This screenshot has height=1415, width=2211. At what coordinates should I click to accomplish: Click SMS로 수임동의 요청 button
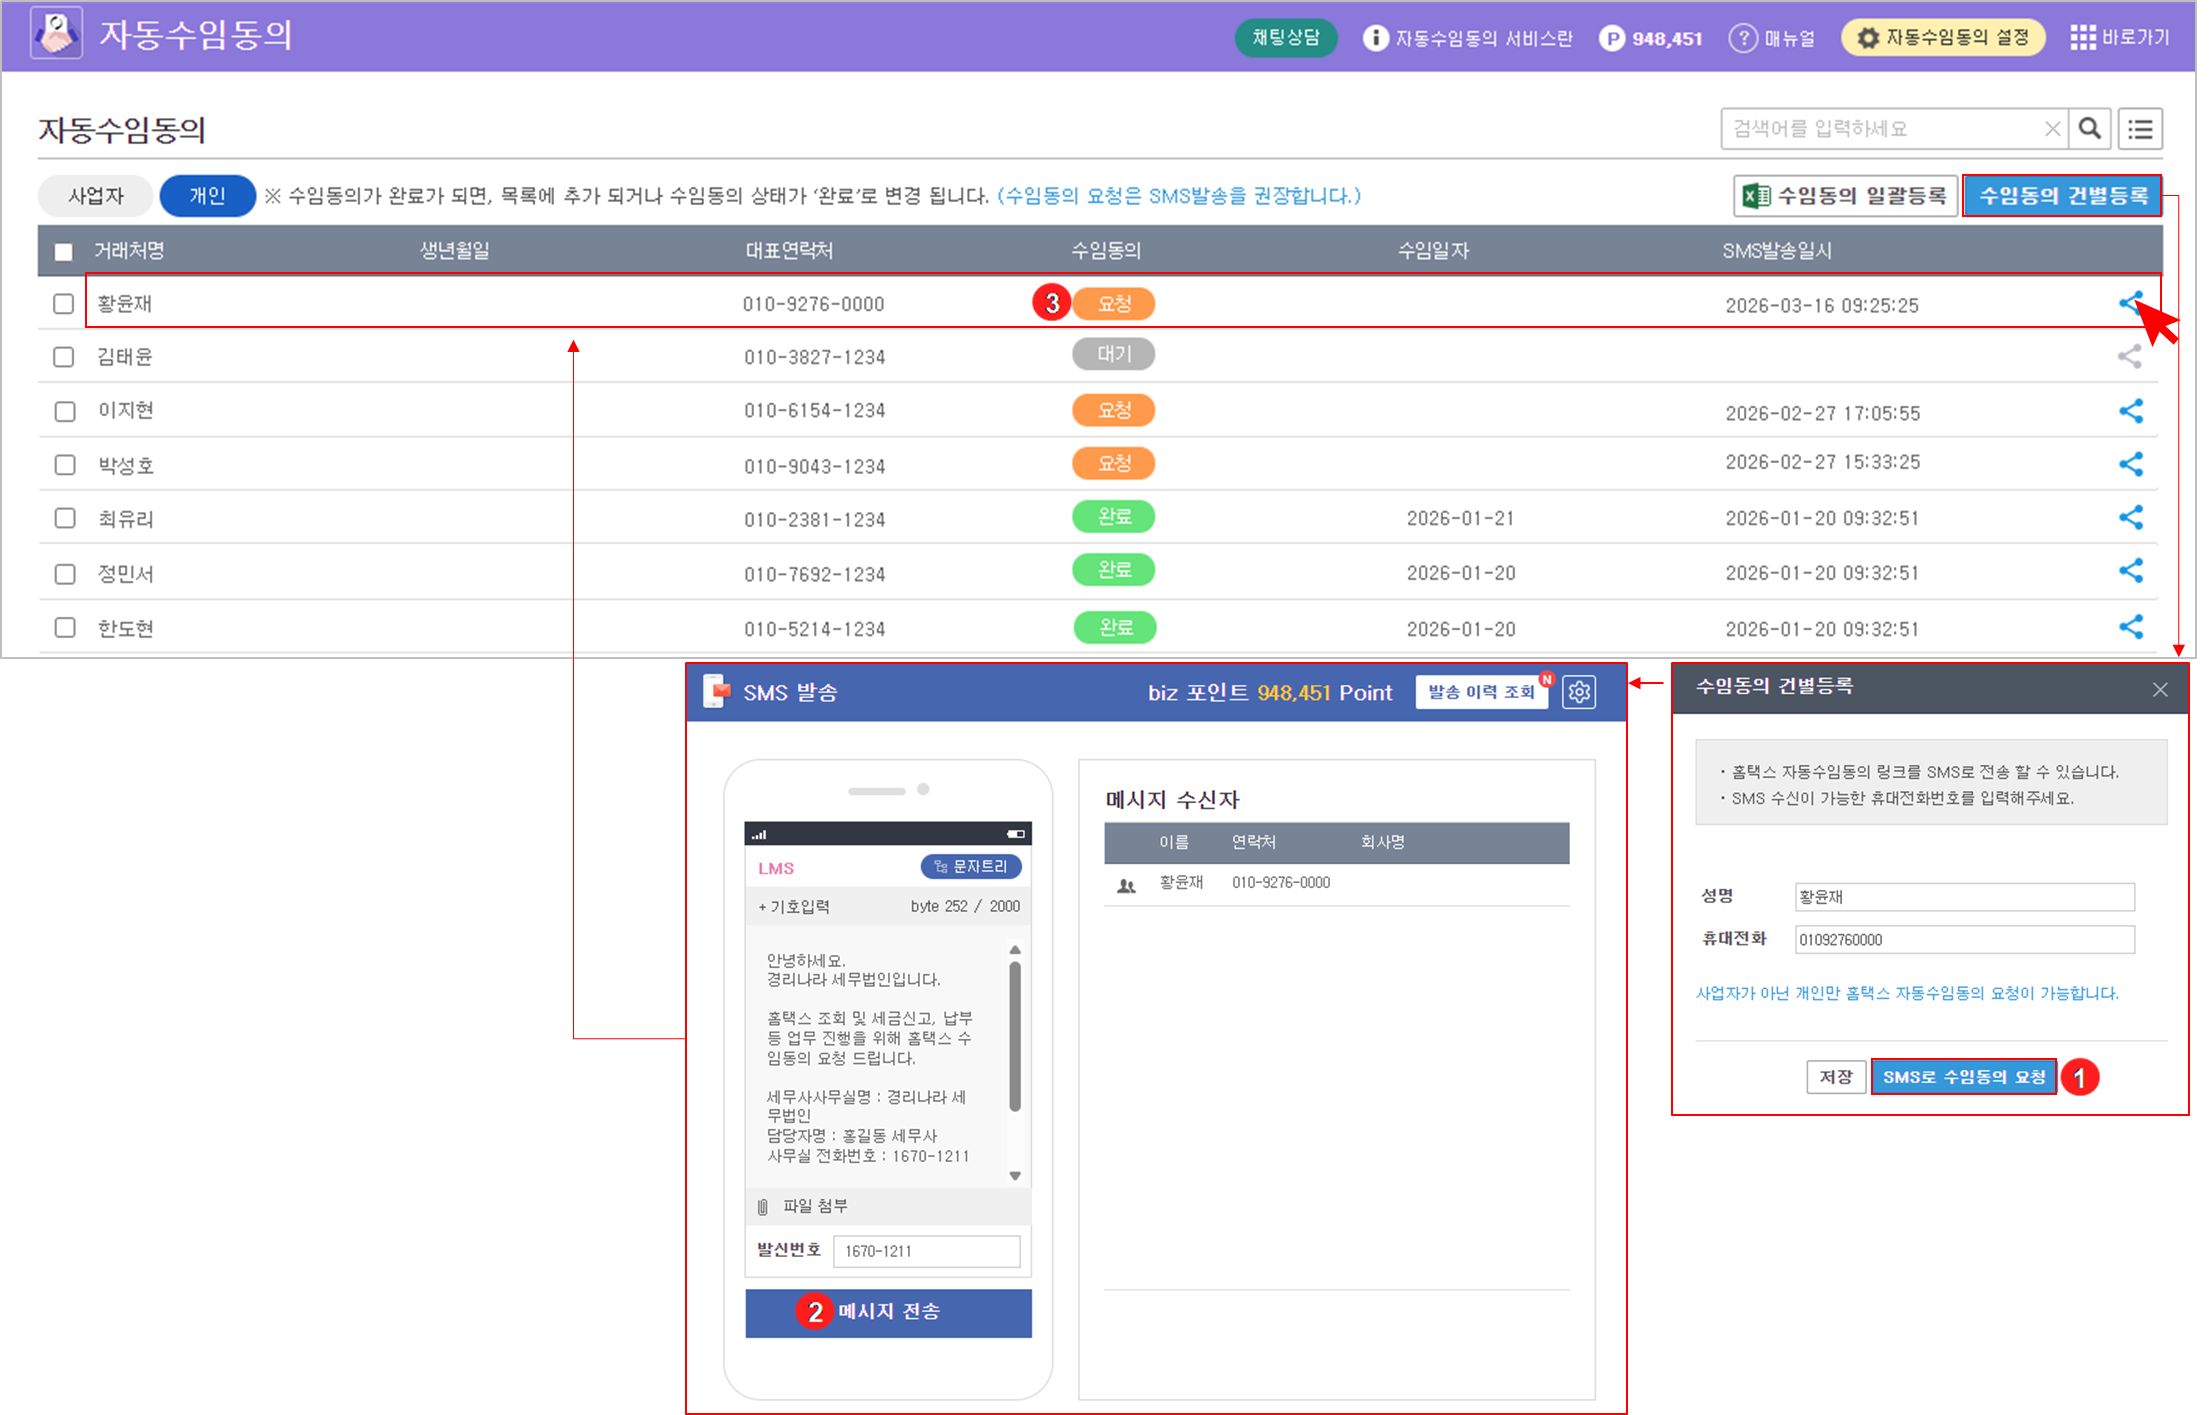click(x=1963, y=1077)
